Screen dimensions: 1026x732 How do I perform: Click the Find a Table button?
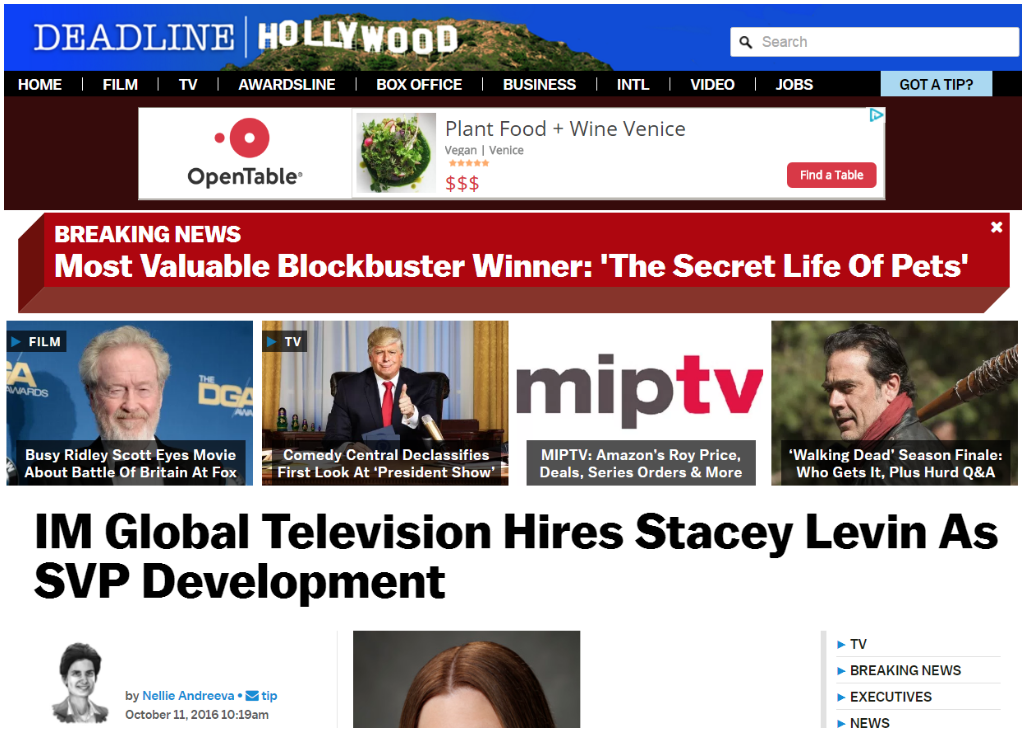click(831, 175)
